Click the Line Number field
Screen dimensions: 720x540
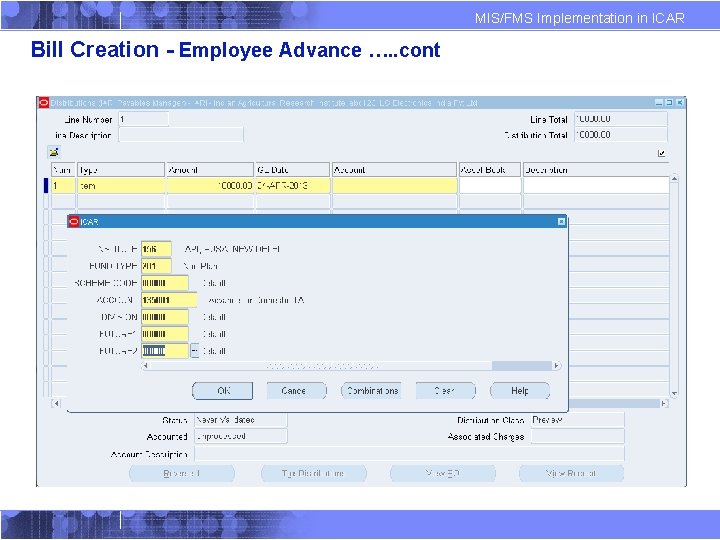point(144,119)
